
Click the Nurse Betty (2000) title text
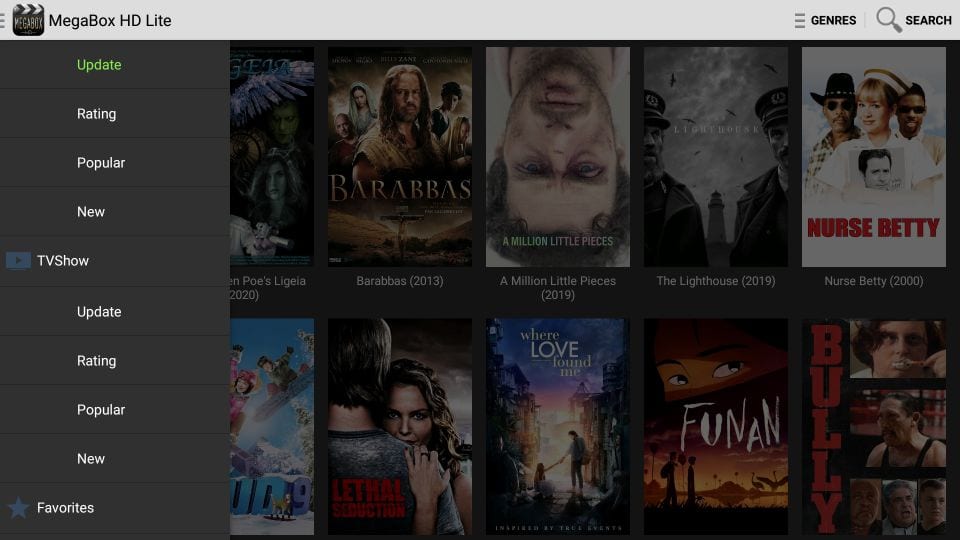coord(874,281)
